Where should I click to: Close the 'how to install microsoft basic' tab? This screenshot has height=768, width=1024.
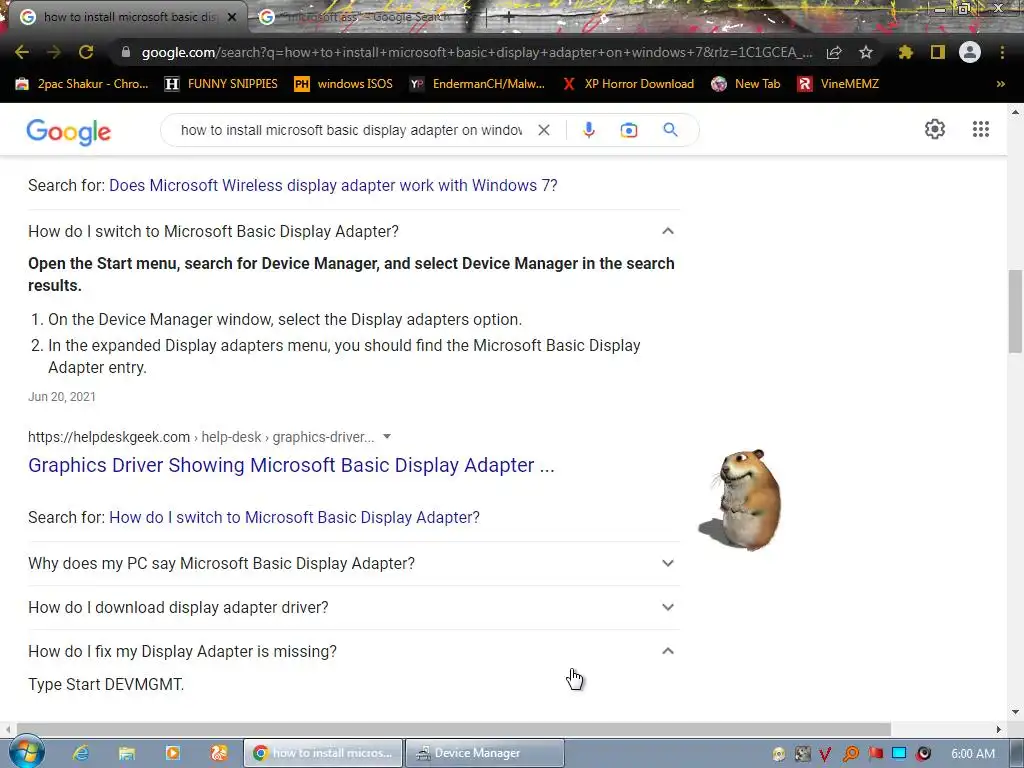(231, 17)
